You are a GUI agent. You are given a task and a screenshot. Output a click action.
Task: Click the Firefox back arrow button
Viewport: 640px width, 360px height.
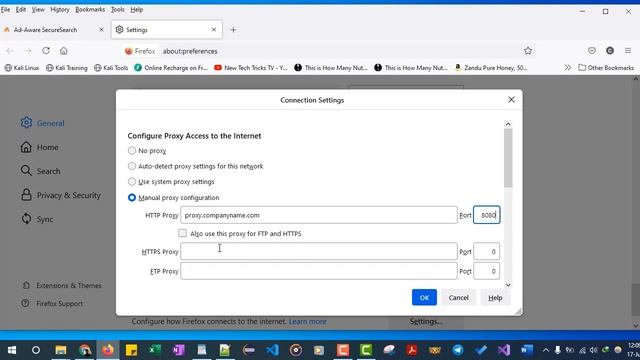pyautogui.click(x=10, y=51)
